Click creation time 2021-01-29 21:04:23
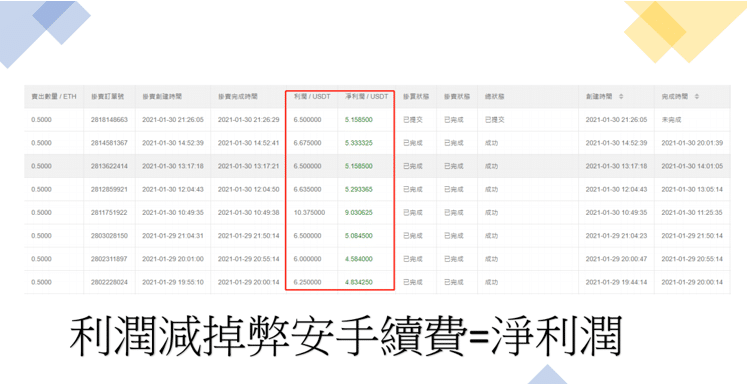Image resolution: width=747 pixels, height=384 pixels. (616, 236)
